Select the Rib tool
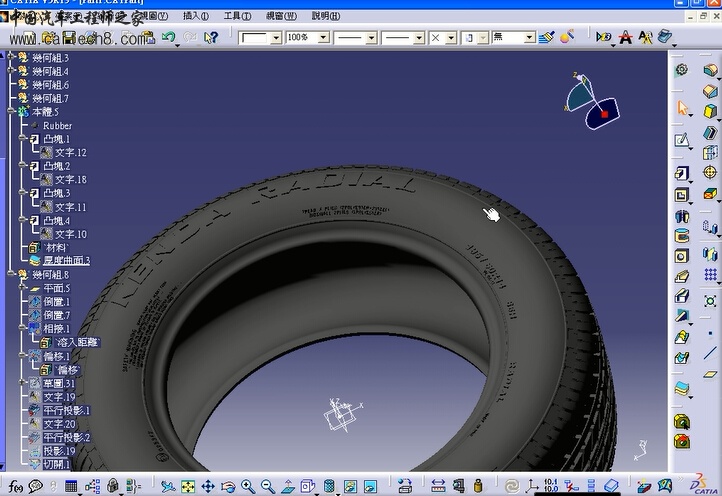Screen dimensions: 722x496 click(682, 276)
